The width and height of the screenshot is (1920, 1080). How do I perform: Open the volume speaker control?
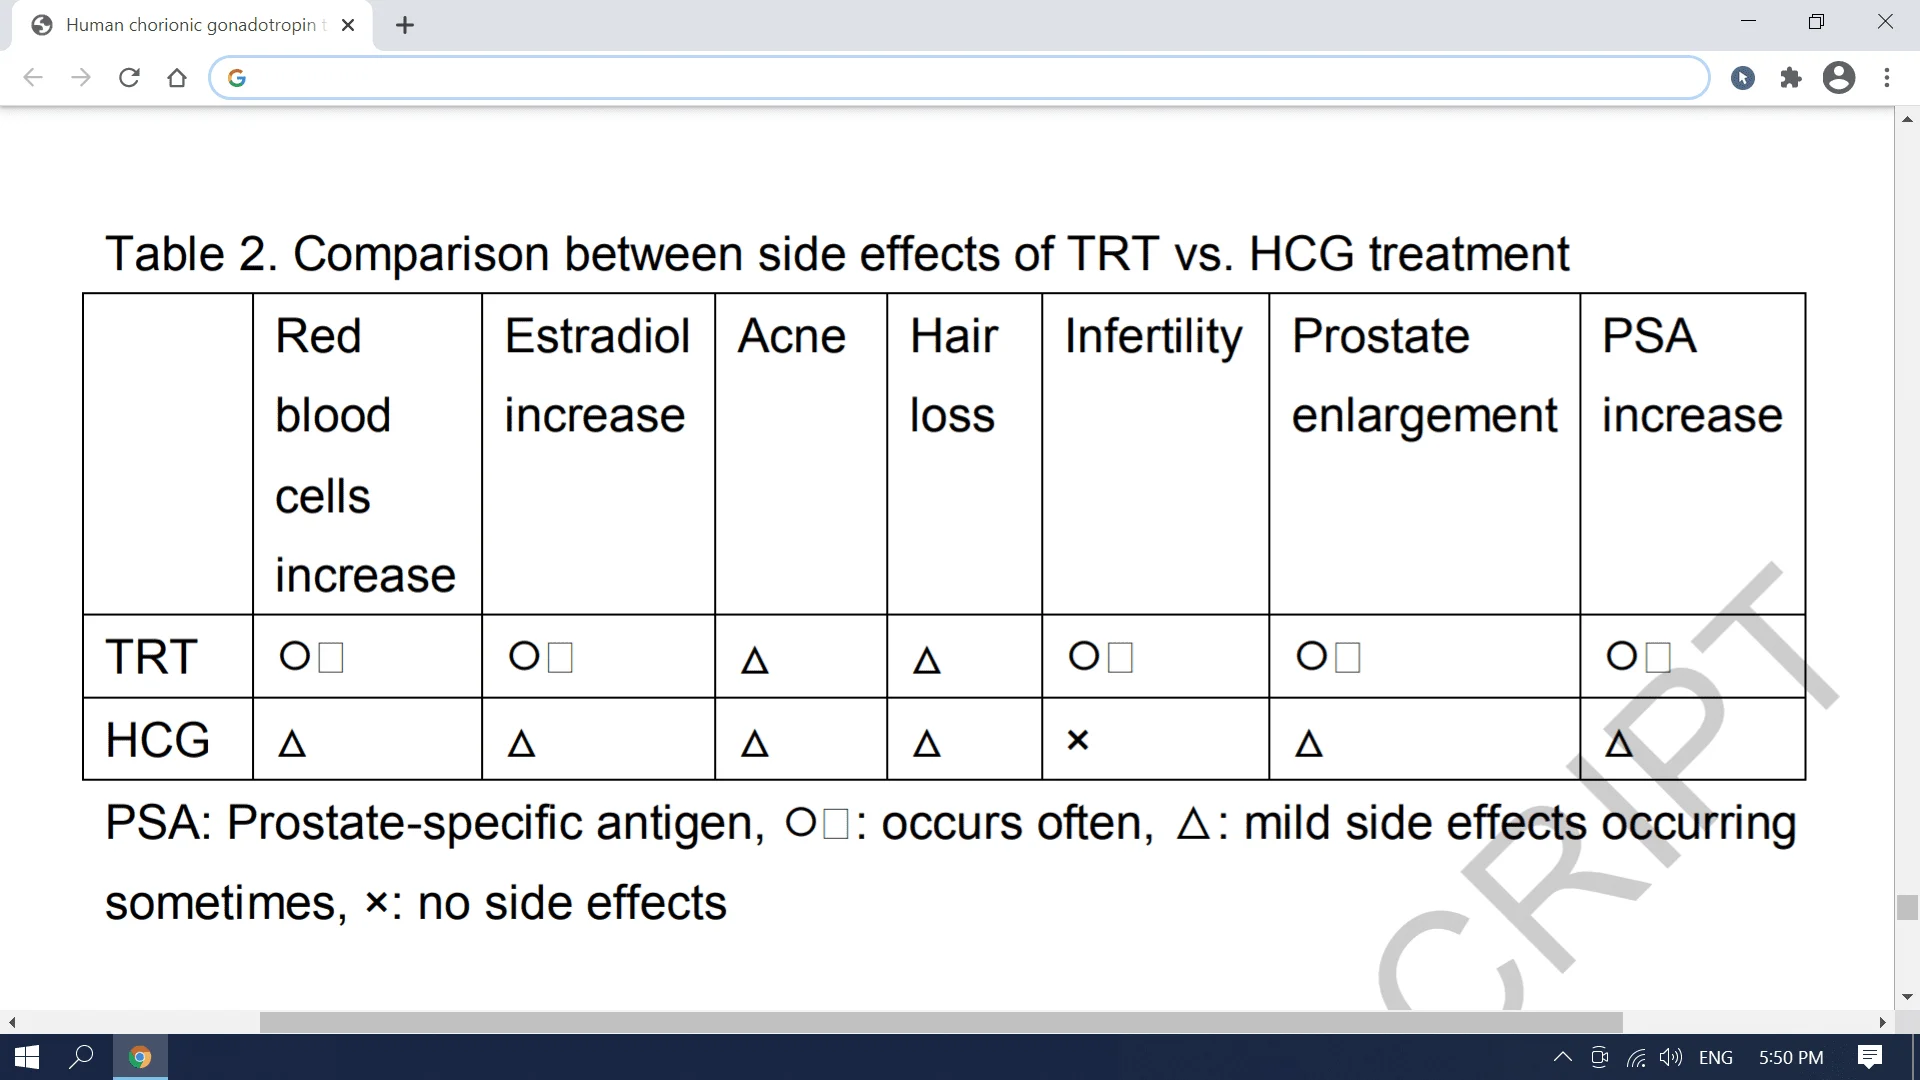(x=1670, y=1057)
